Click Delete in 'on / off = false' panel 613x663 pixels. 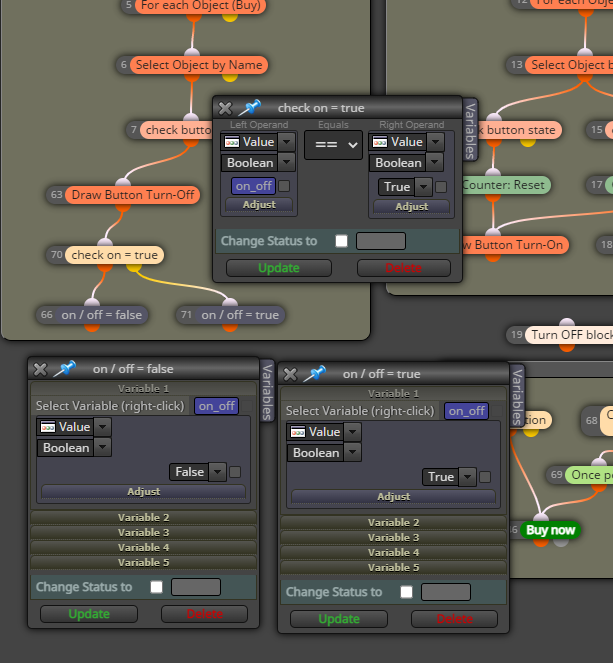[x=205, y=614]
